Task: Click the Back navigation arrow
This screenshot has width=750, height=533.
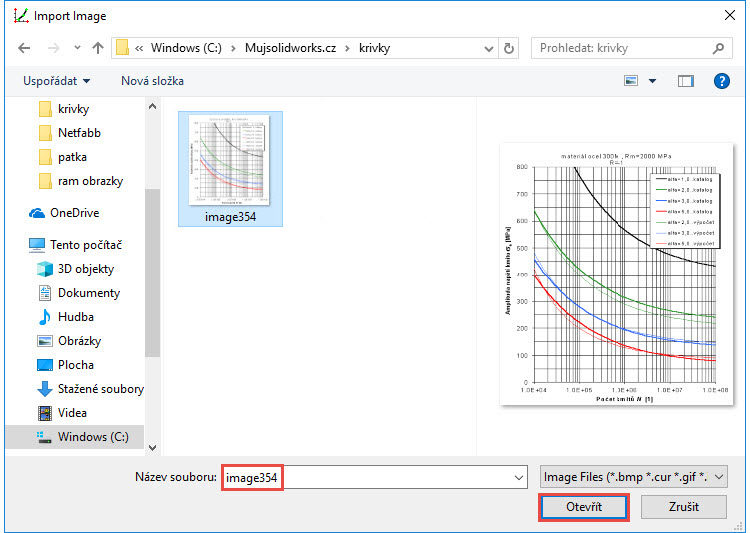Action: (24, 48)
